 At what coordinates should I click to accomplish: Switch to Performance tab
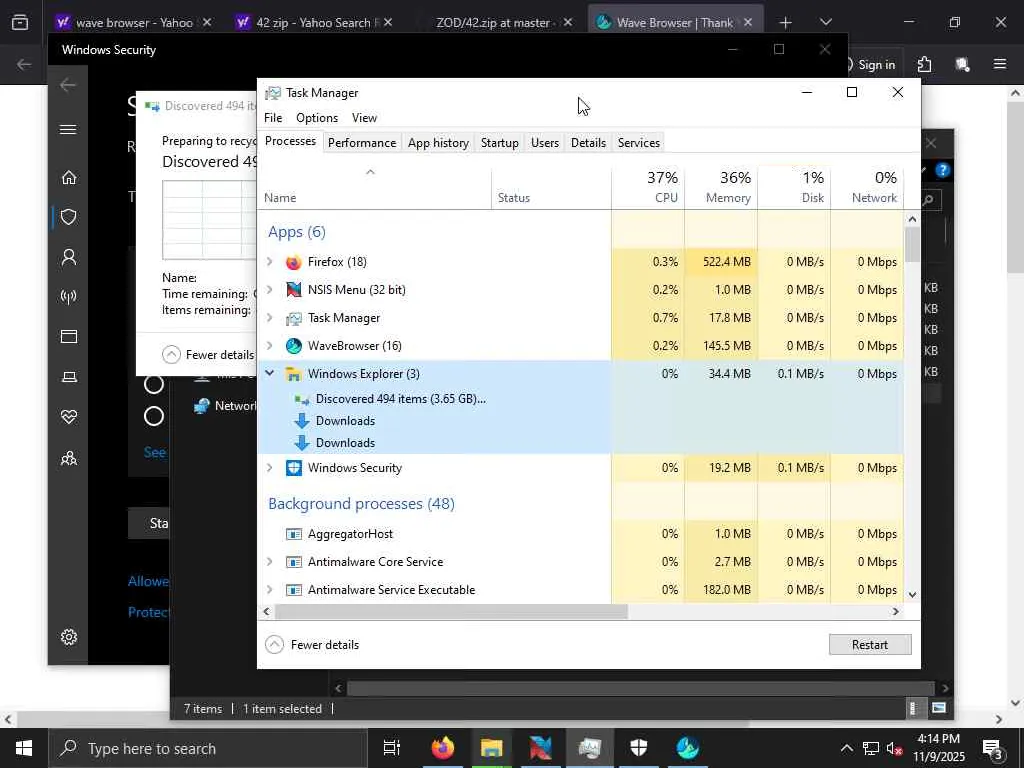pos(362,142)
